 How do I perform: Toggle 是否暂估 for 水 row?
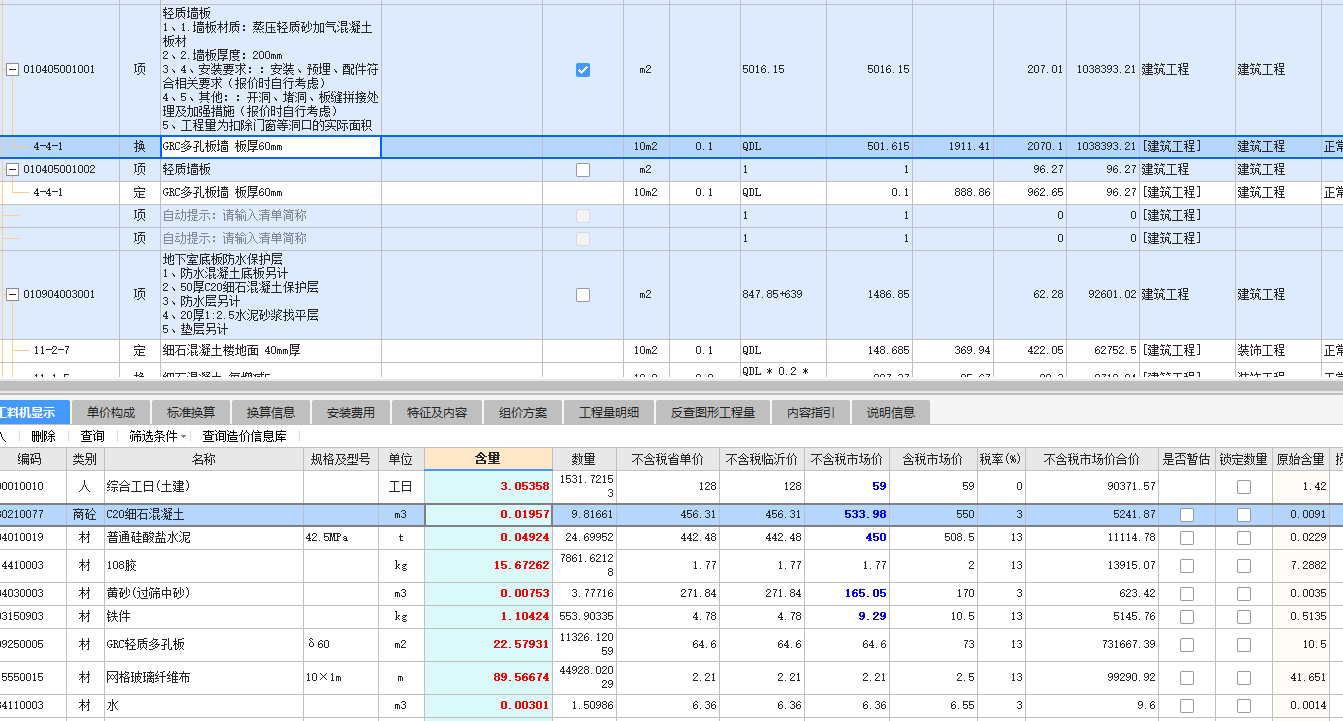pyautogui.click(x=1186, y=706)
